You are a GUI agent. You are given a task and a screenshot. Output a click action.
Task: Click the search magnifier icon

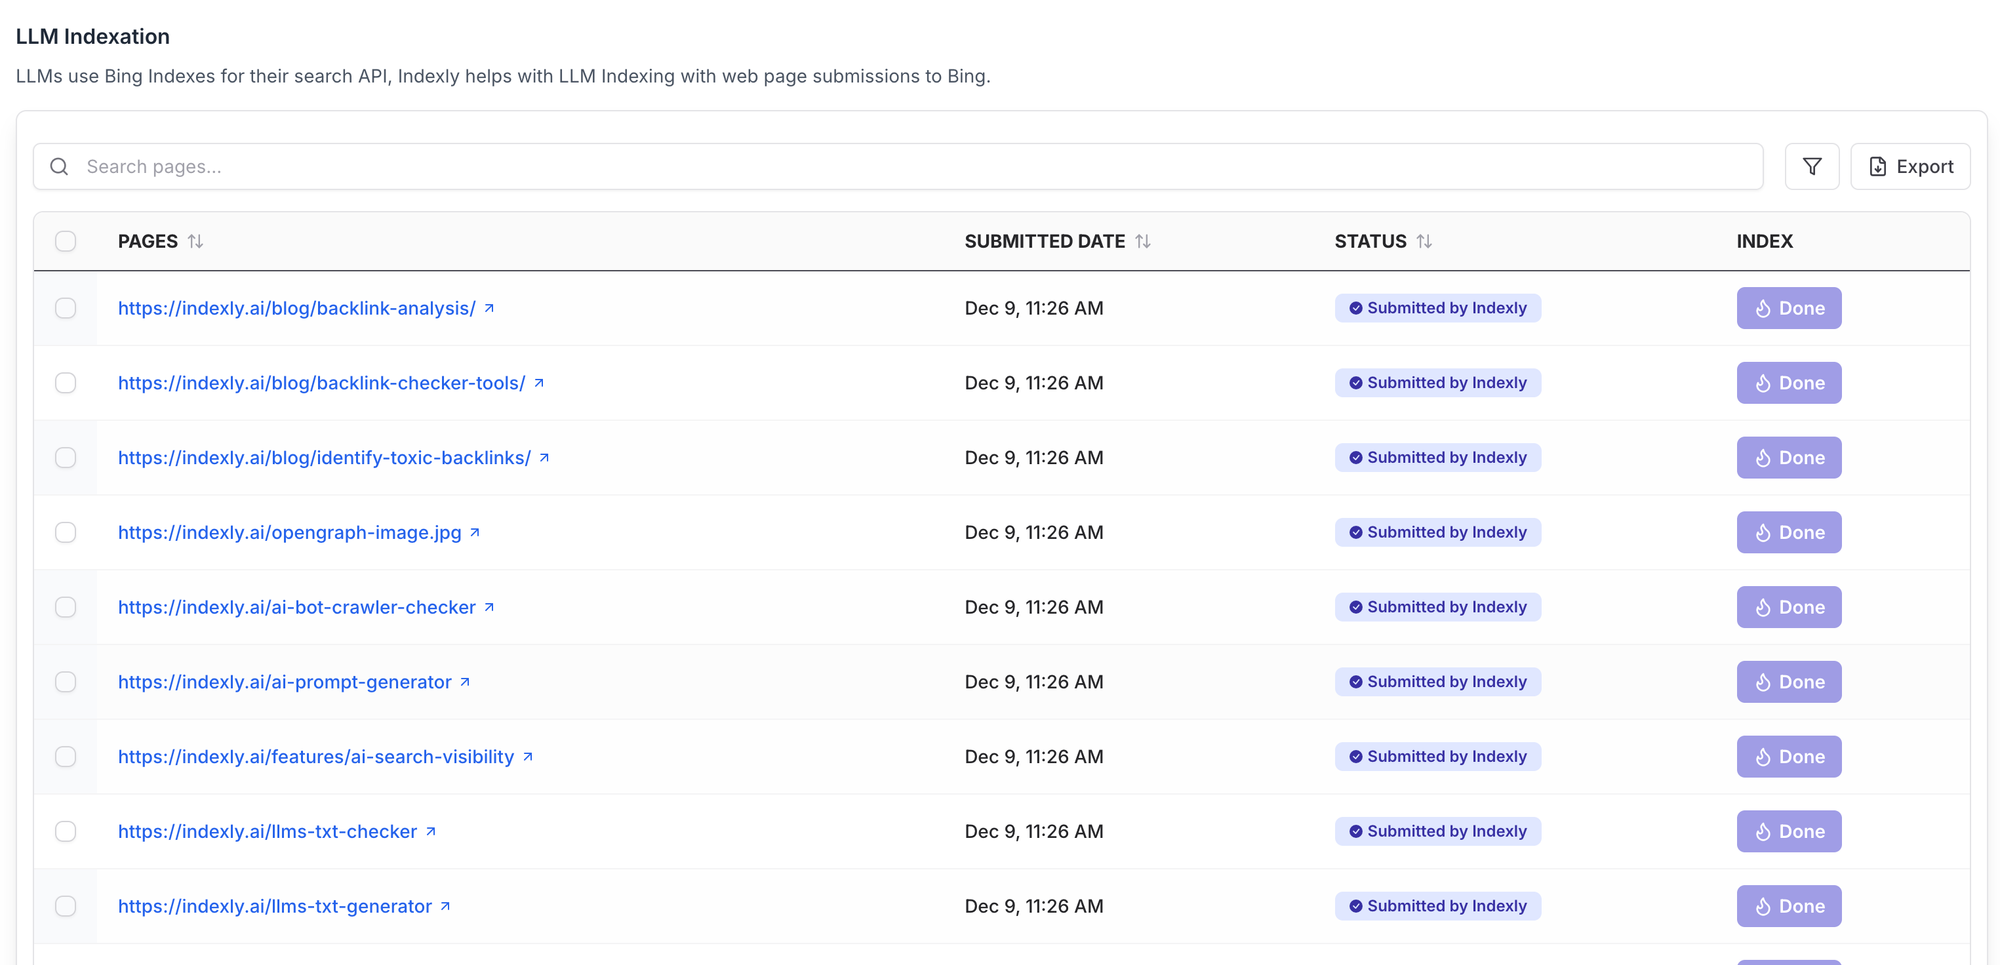[x=59, y=166]
